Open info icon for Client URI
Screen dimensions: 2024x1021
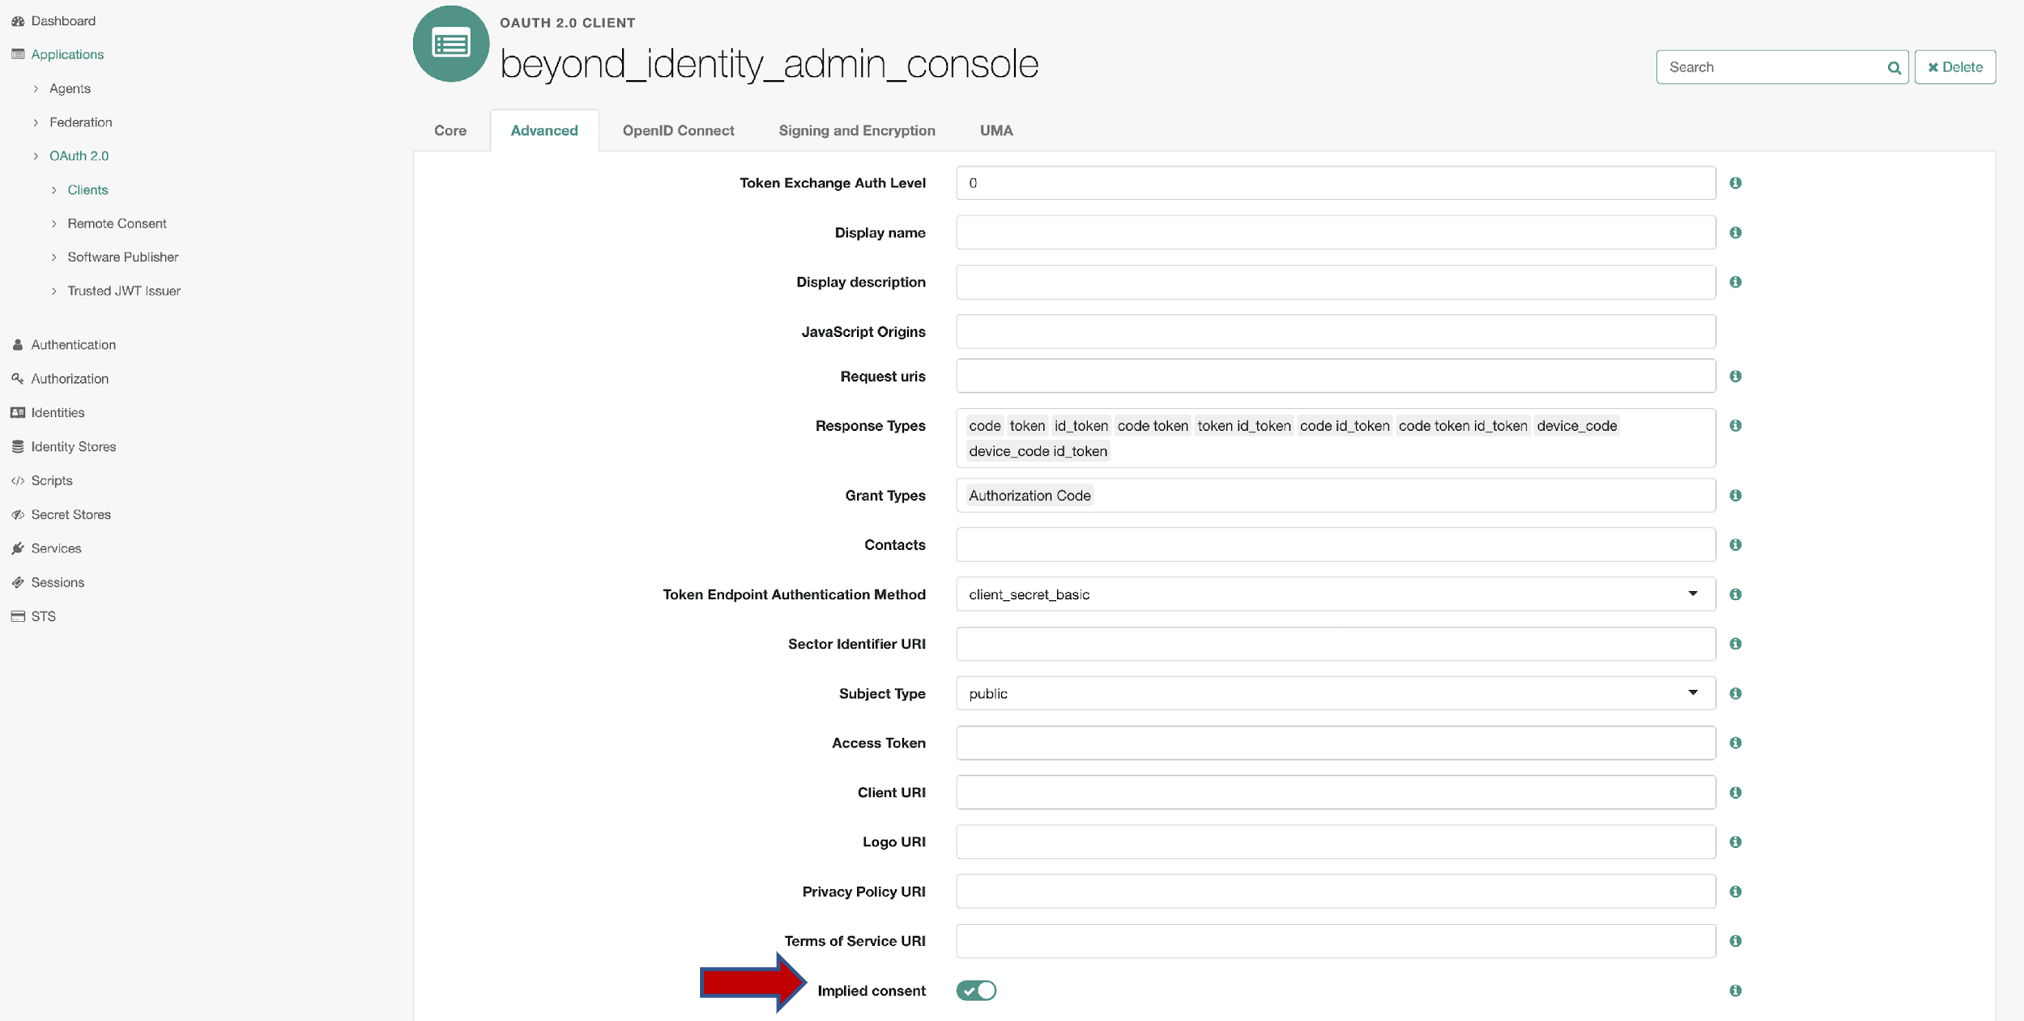point(1735,793)
